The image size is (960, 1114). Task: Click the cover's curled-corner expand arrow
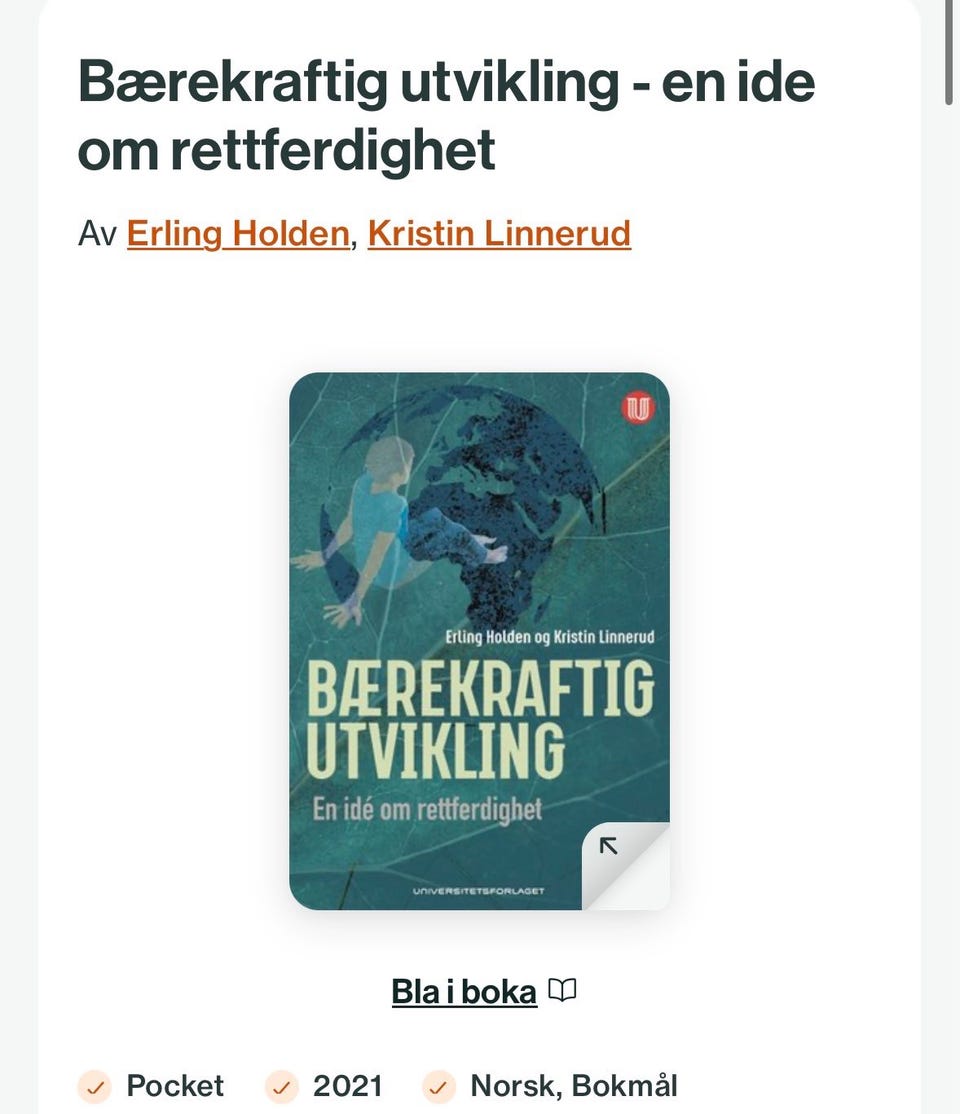pyautogui.click(x=608, y=845)
